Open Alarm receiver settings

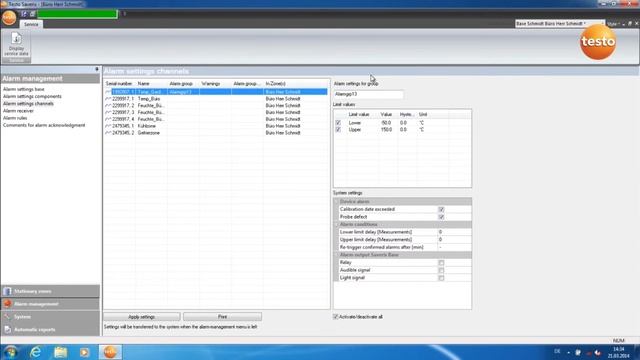tap(18, 111)
